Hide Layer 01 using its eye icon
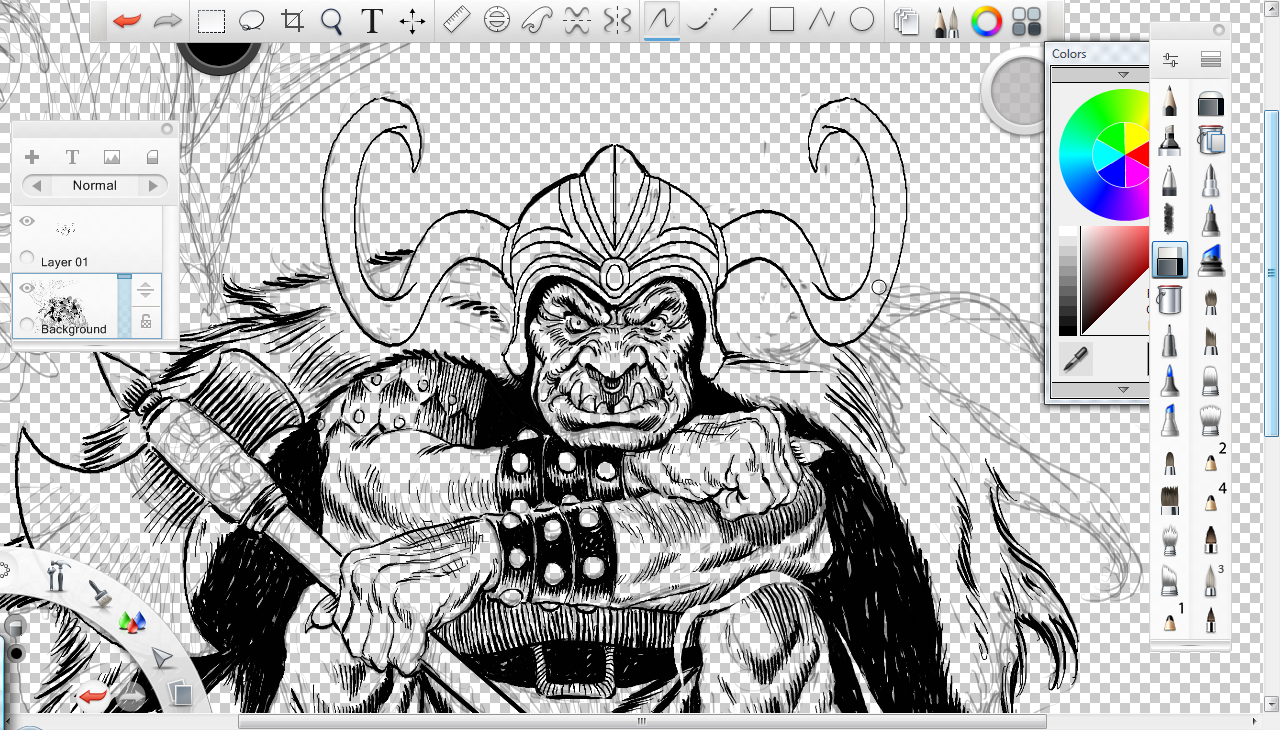 [x=27, y=221]
